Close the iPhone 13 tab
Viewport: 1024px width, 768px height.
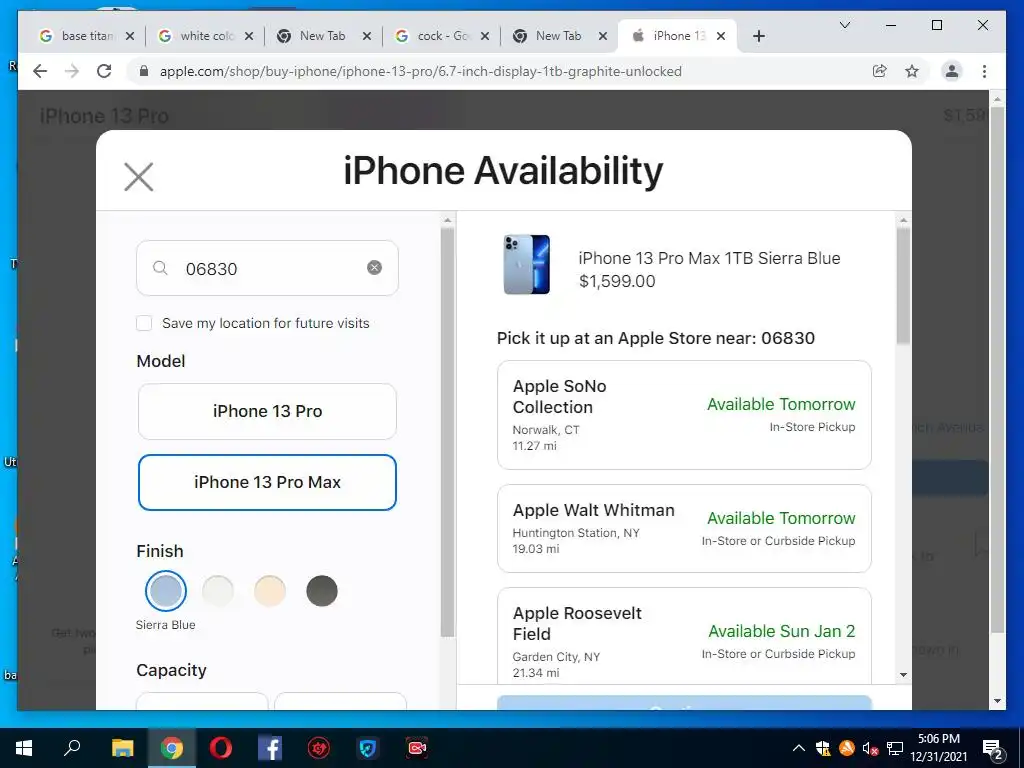721,37
